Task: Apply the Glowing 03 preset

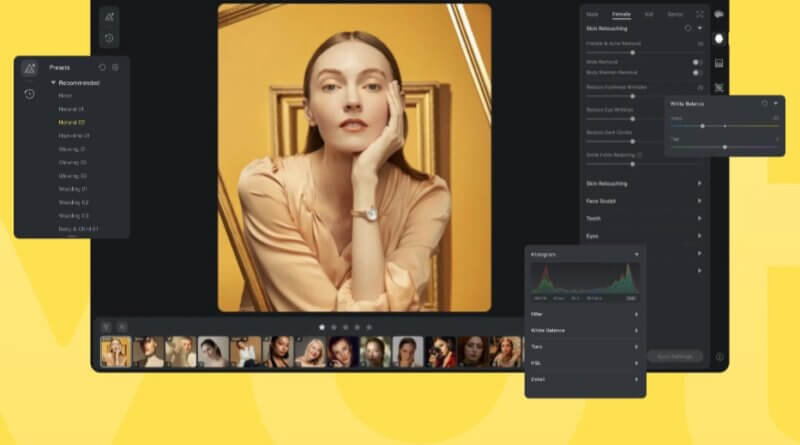Action: [72, 176]
